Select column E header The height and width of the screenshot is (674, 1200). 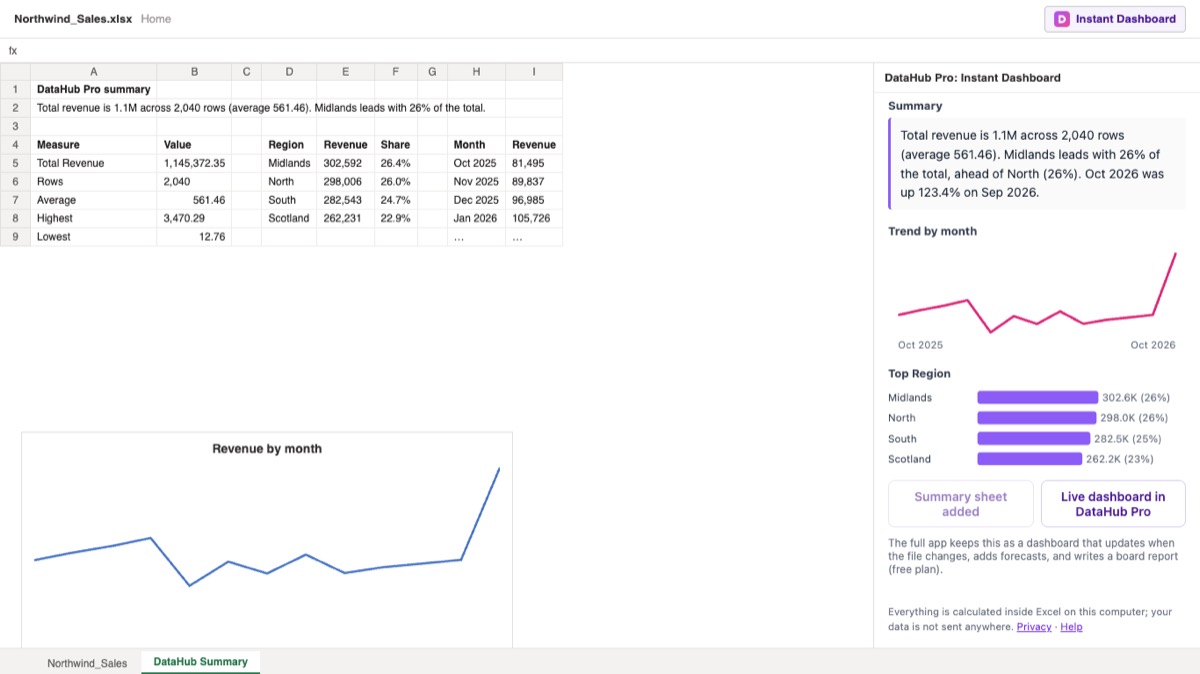click(x=346, y=72)
